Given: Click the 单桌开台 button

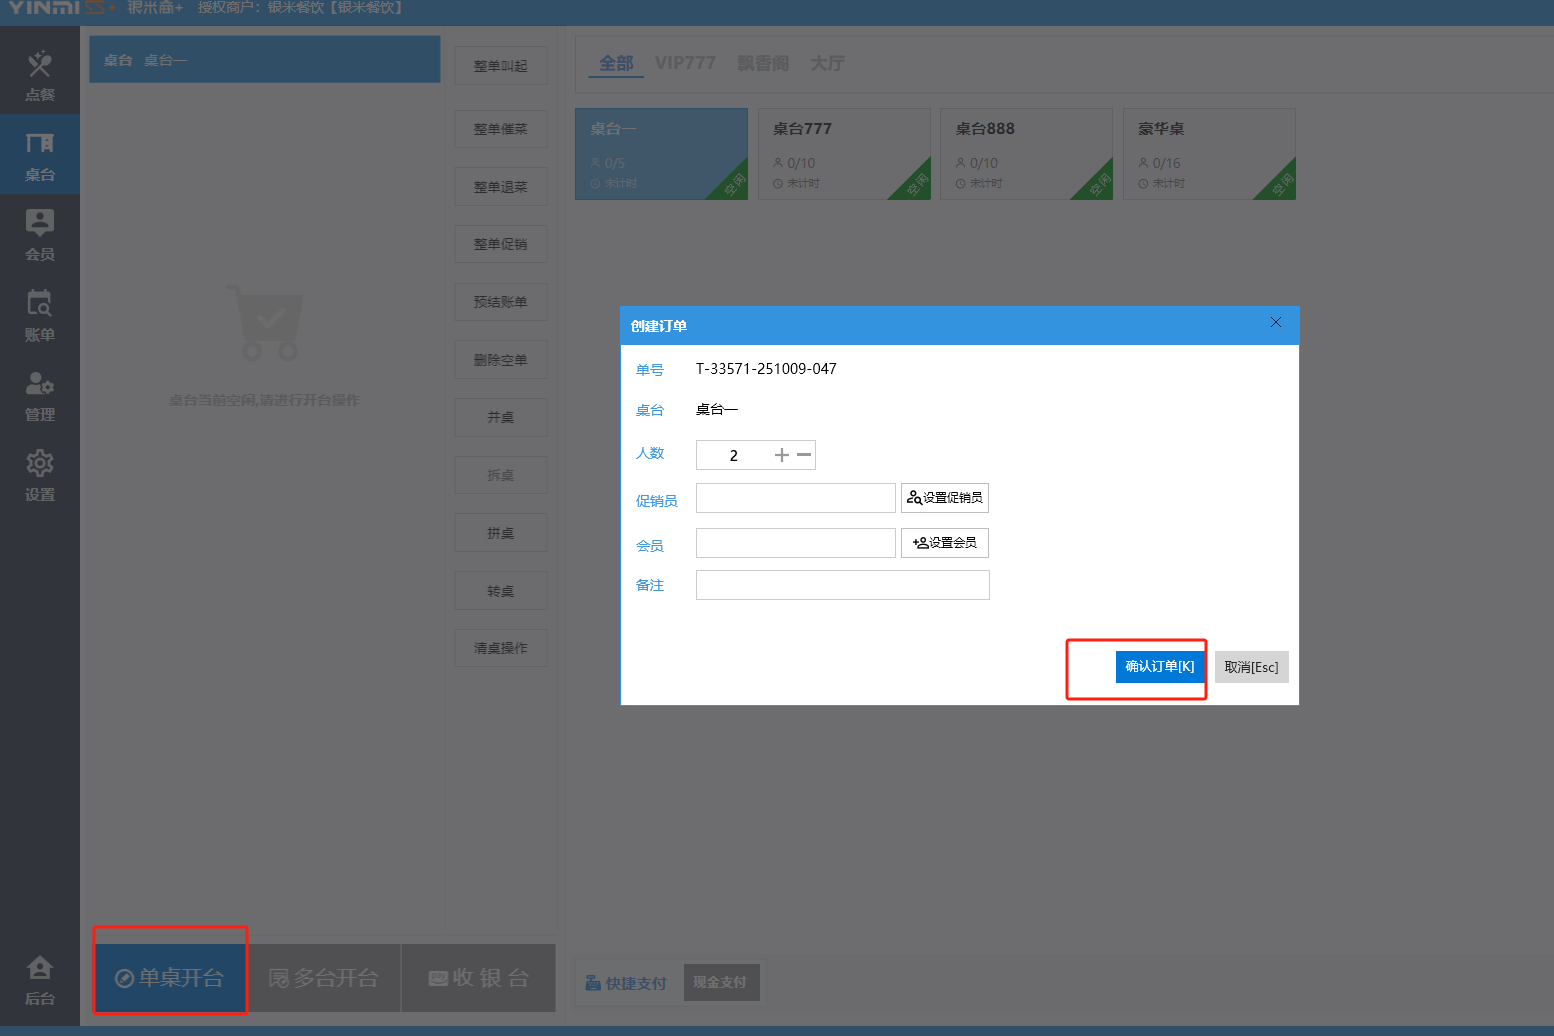Looking at the screenshot, I should [170, 978].
